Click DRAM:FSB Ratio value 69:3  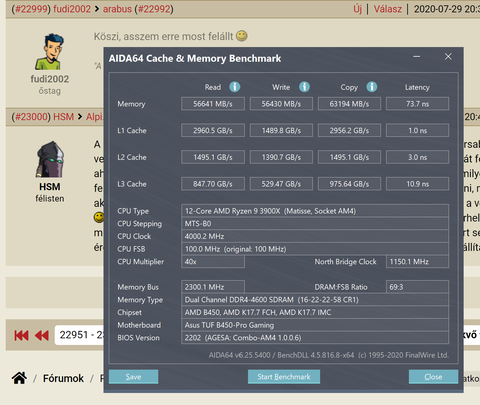(417, 287)
